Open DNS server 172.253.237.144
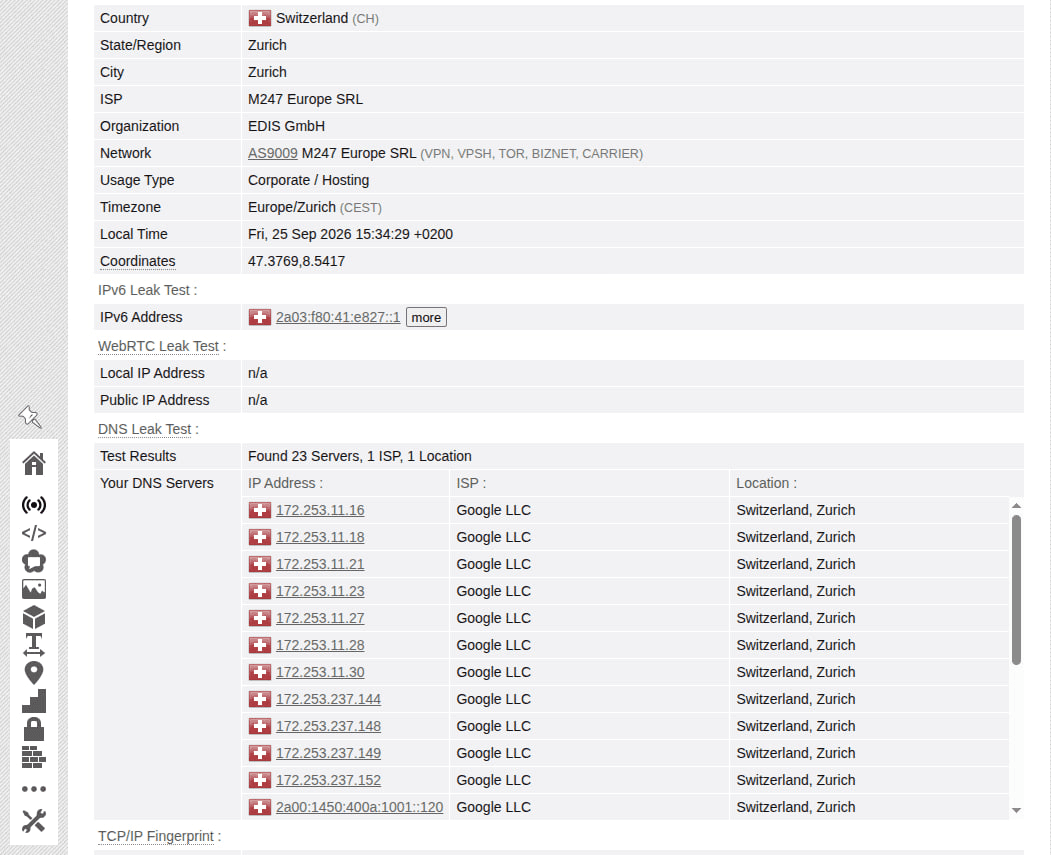 tap(328, 699)
